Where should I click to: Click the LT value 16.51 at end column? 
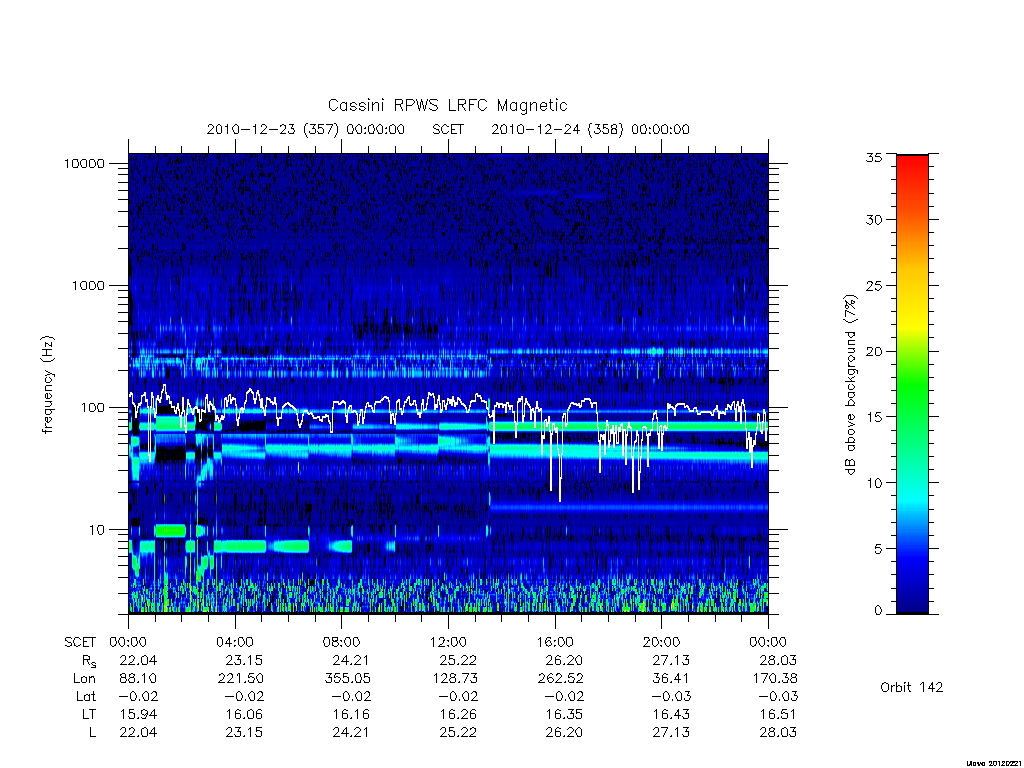click(x=778, y=714)
